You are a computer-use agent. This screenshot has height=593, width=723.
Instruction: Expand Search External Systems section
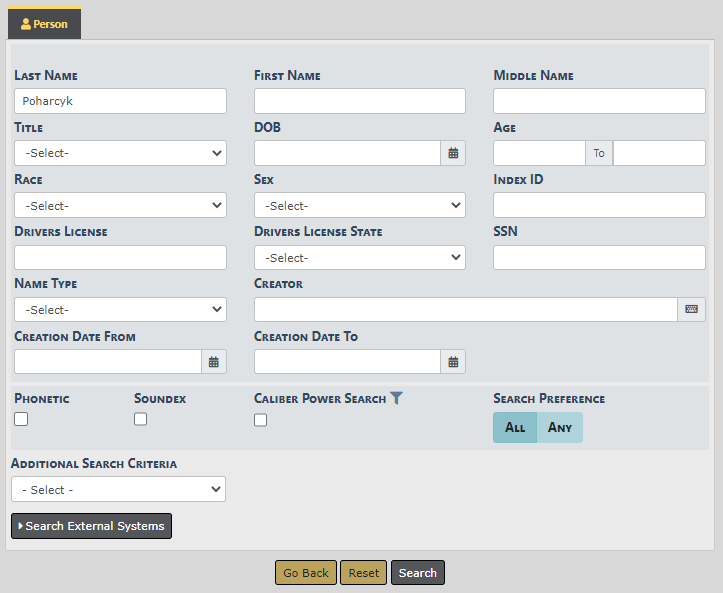click(x=91, y=526)
